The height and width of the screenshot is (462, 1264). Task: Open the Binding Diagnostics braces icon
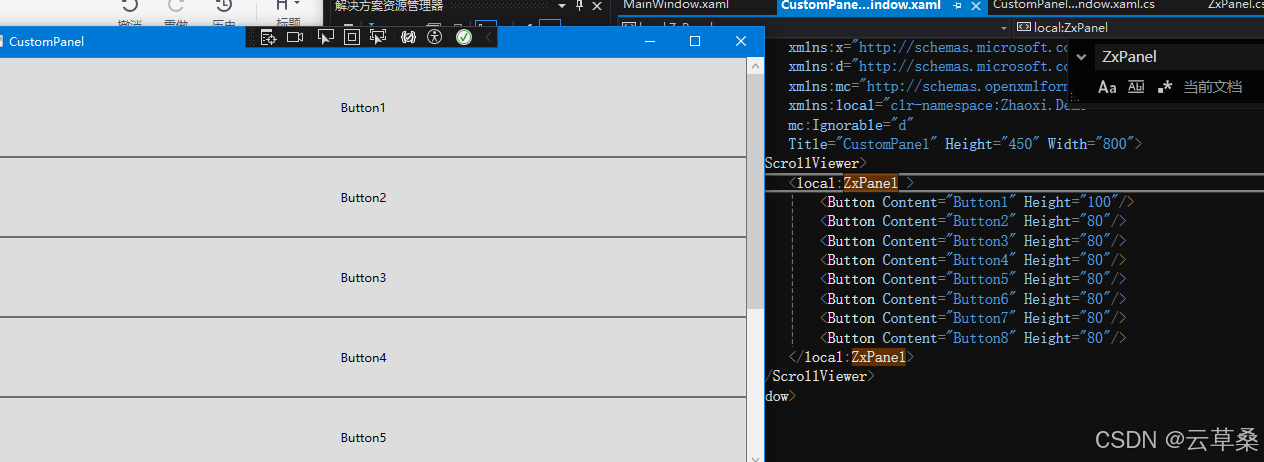(x=407, y=37)
